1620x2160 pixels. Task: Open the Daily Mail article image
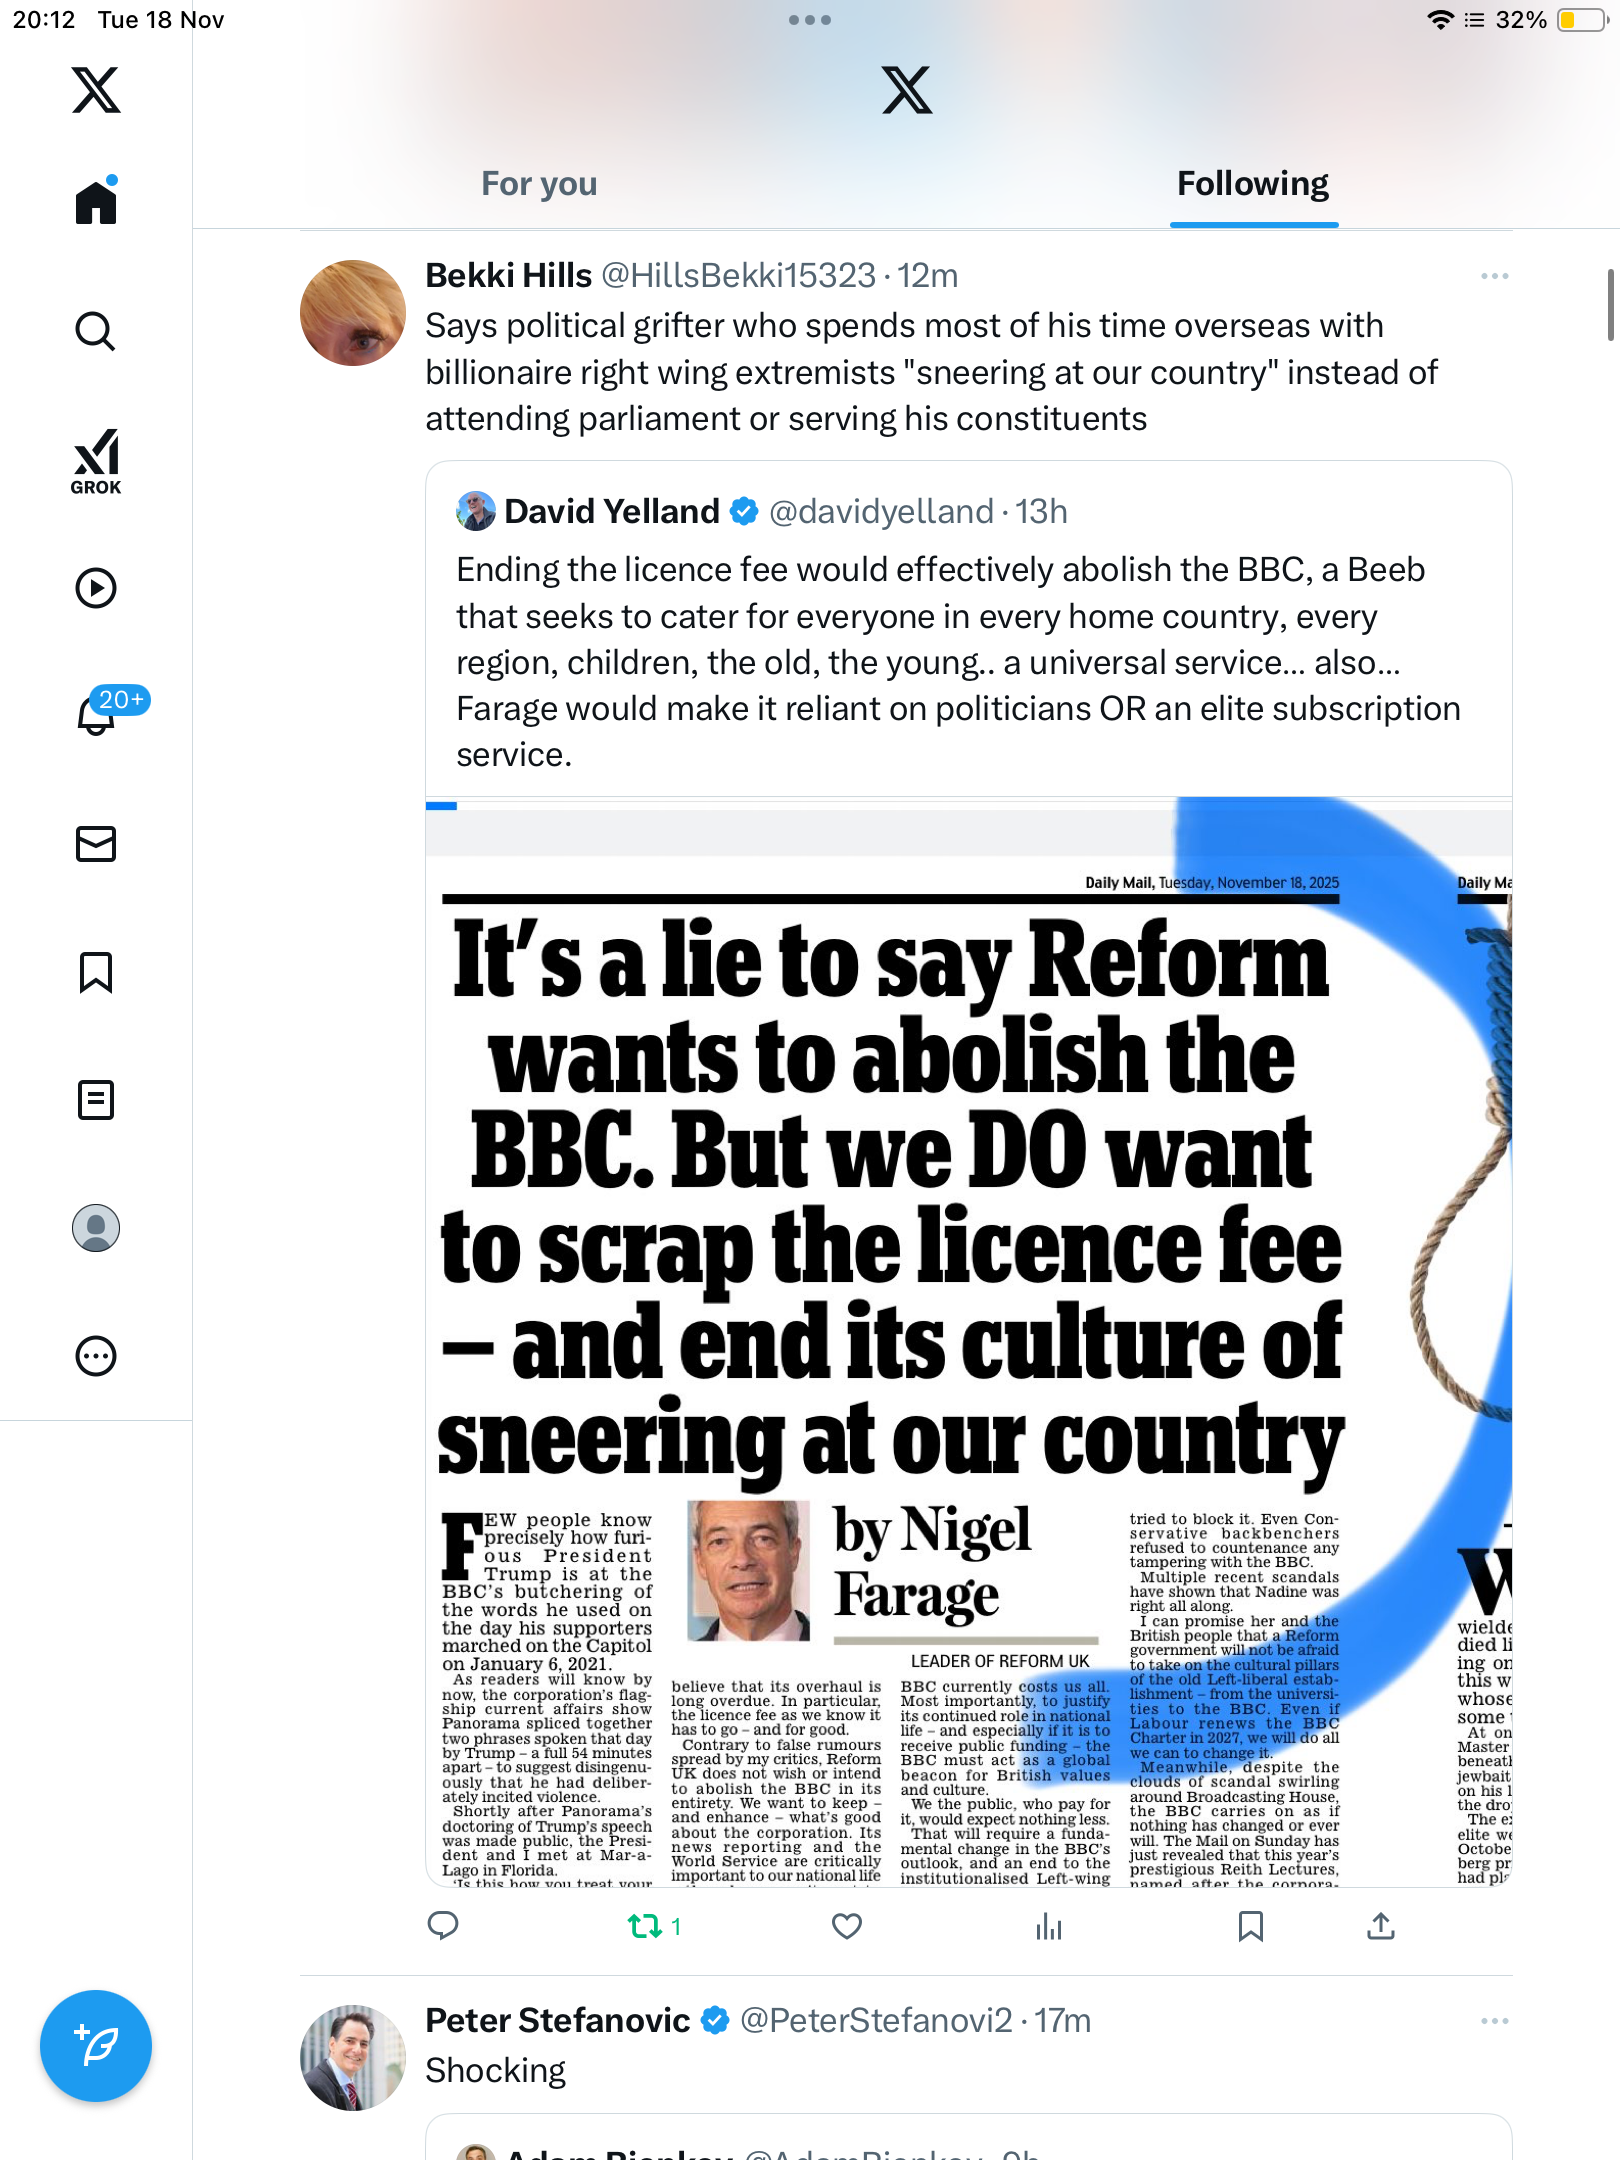[968, 1342]
